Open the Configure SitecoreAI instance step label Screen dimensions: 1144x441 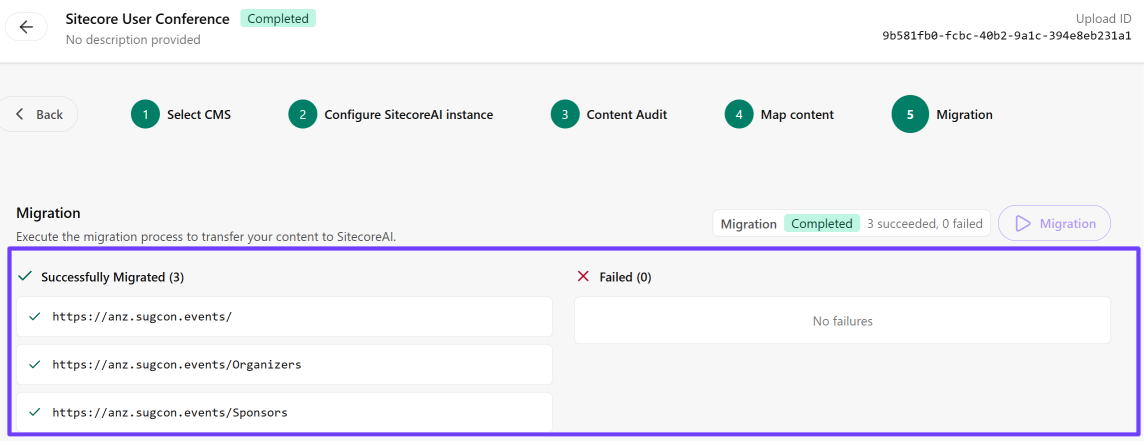pos(409,115)
